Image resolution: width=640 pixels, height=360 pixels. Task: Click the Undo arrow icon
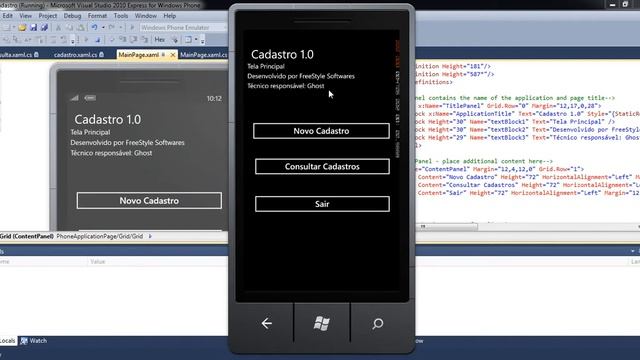pos(94,27)
